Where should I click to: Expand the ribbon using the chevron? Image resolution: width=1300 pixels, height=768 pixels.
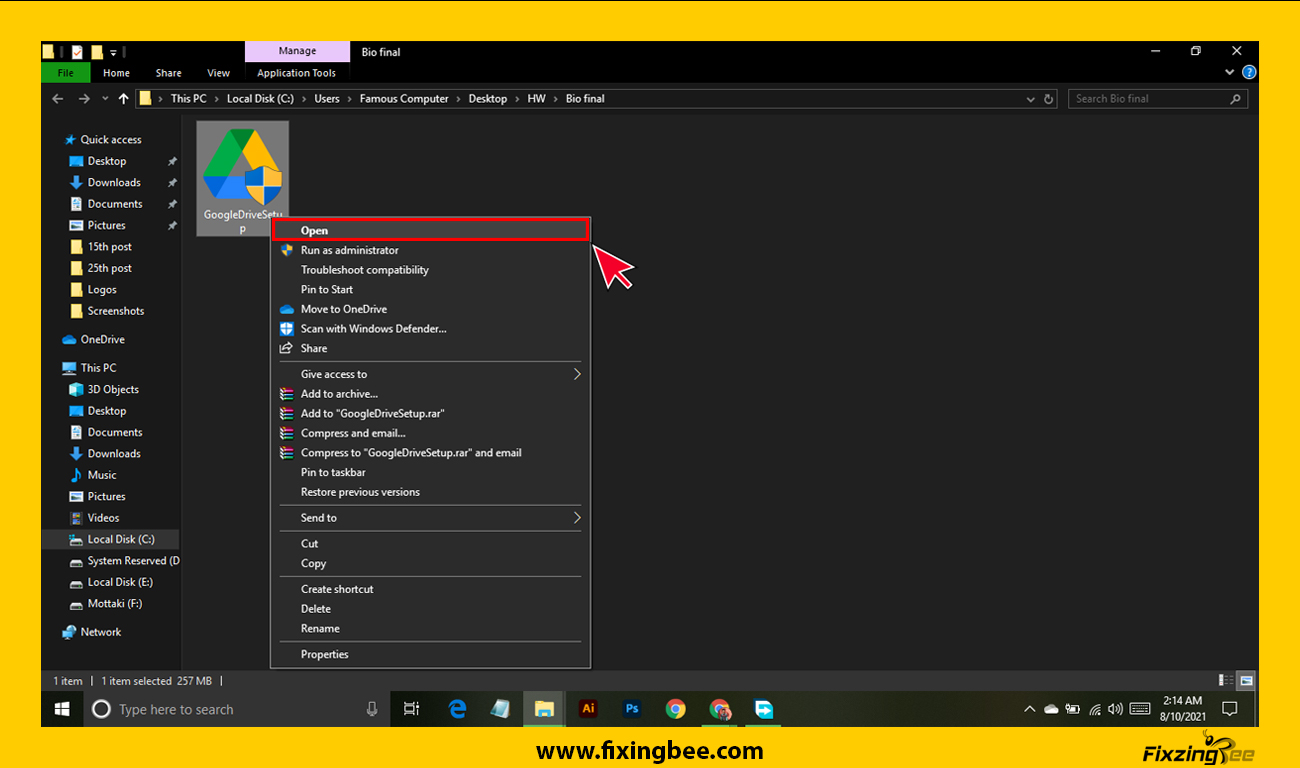pos(1230,73)
